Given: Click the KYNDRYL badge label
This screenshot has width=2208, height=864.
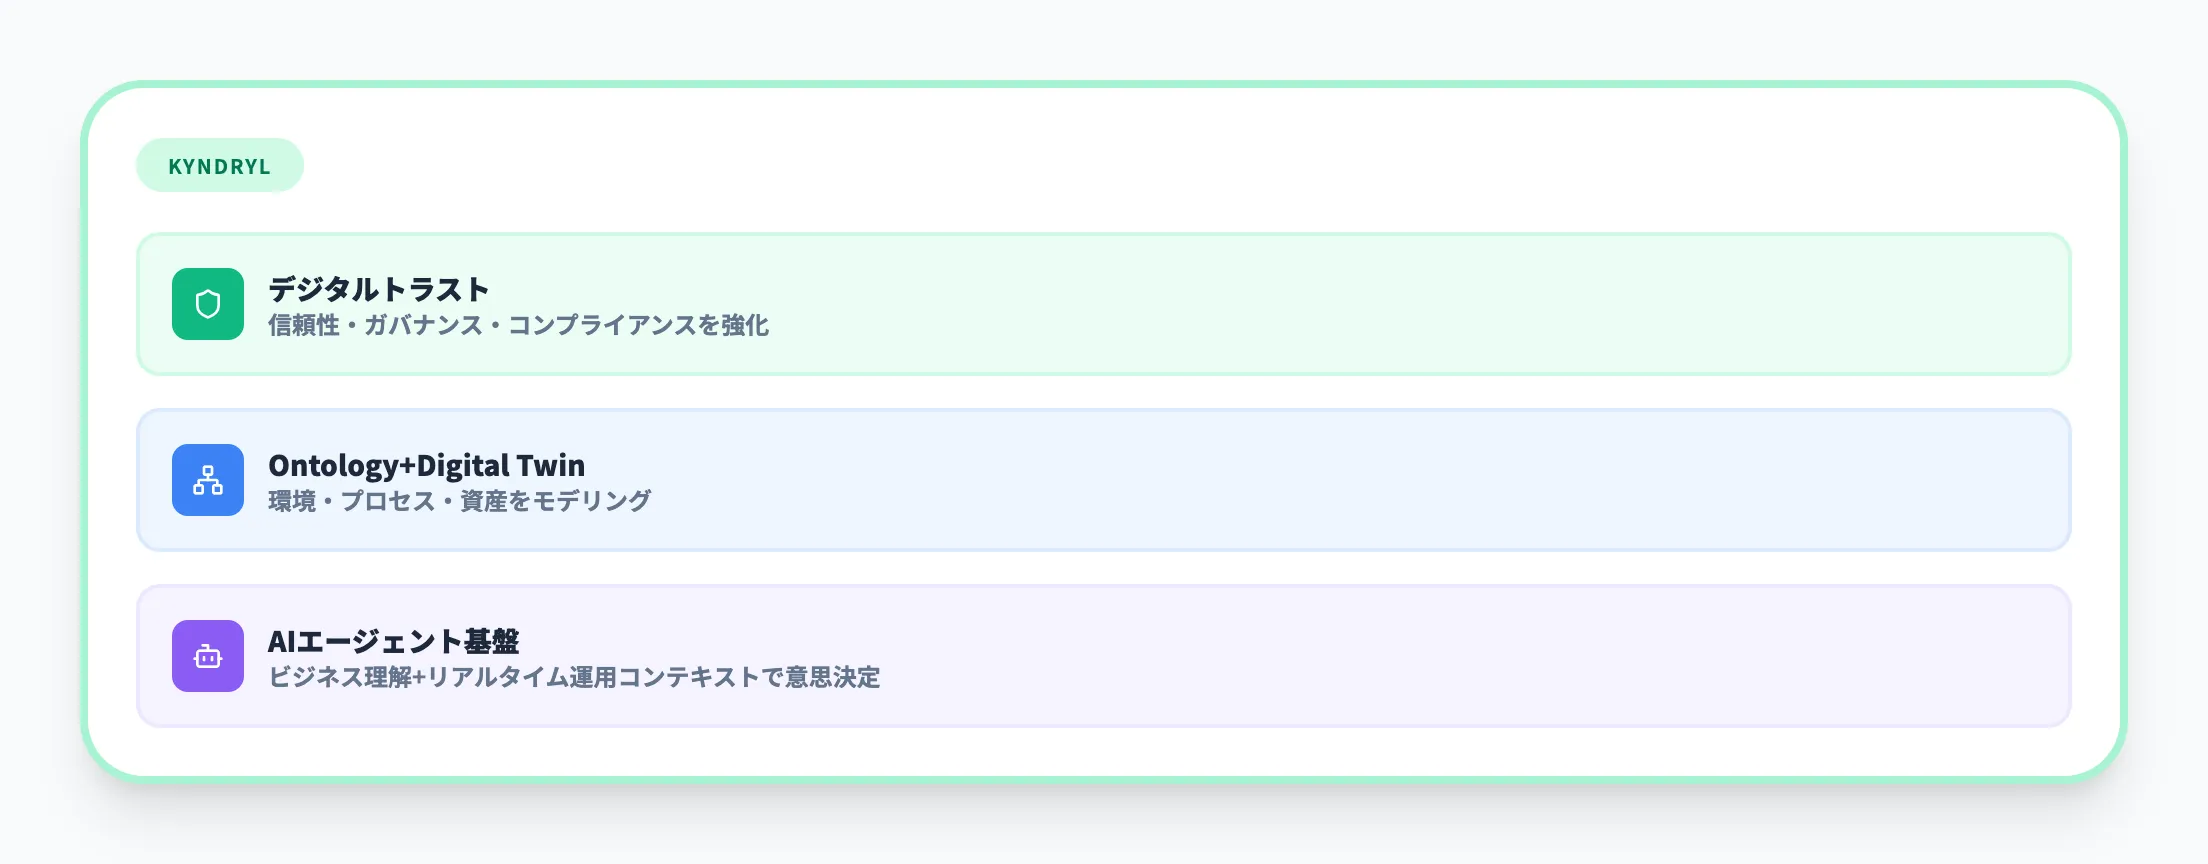Looking at the screenshot, I should (x=219, y=166).
